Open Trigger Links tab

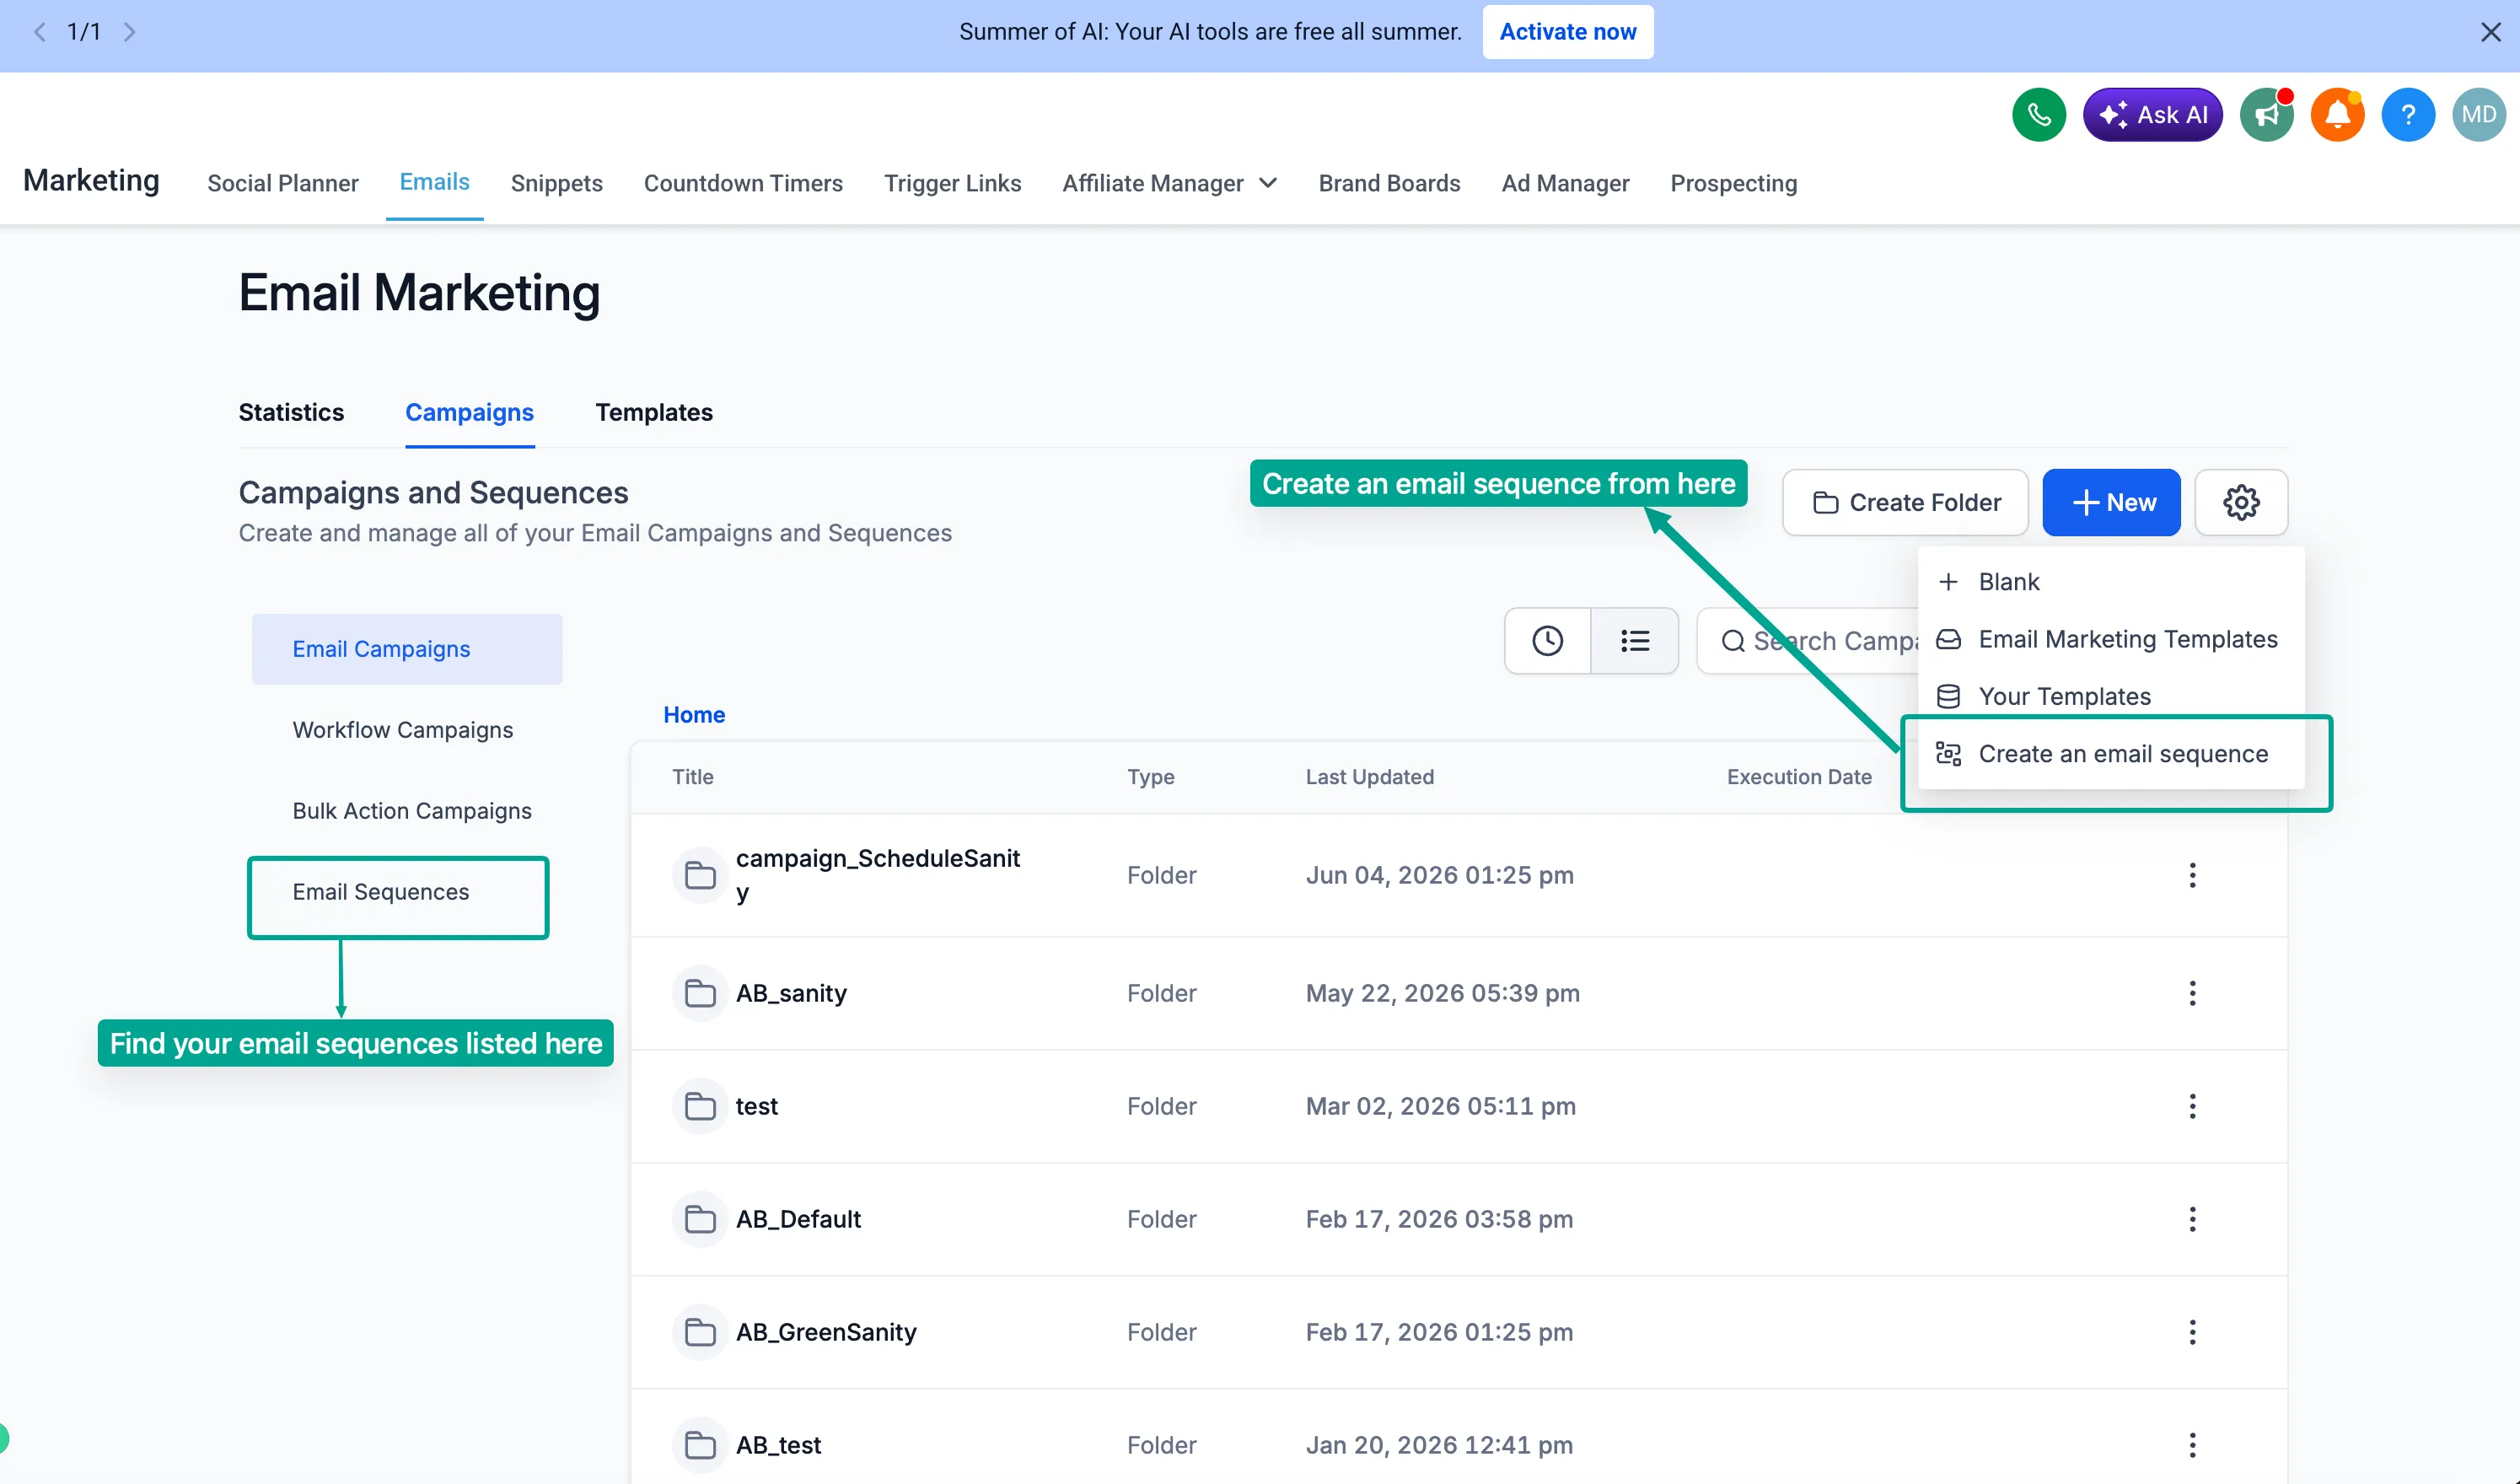[x=952, y=183]
